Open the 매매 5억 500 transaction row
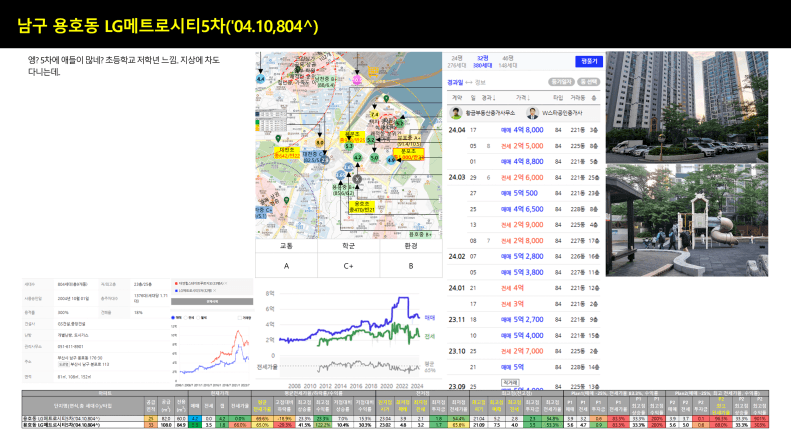 click(523, 193)
